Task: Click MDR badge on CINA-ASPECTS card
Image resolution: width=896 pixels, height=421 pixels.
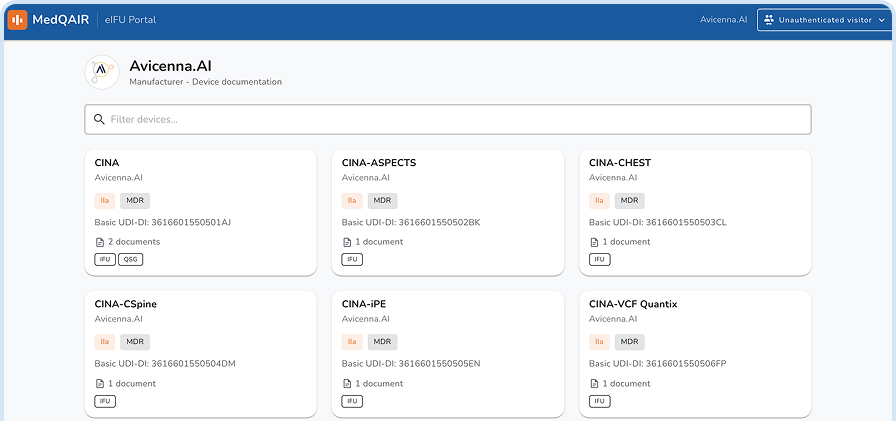Action: point(382,201)
